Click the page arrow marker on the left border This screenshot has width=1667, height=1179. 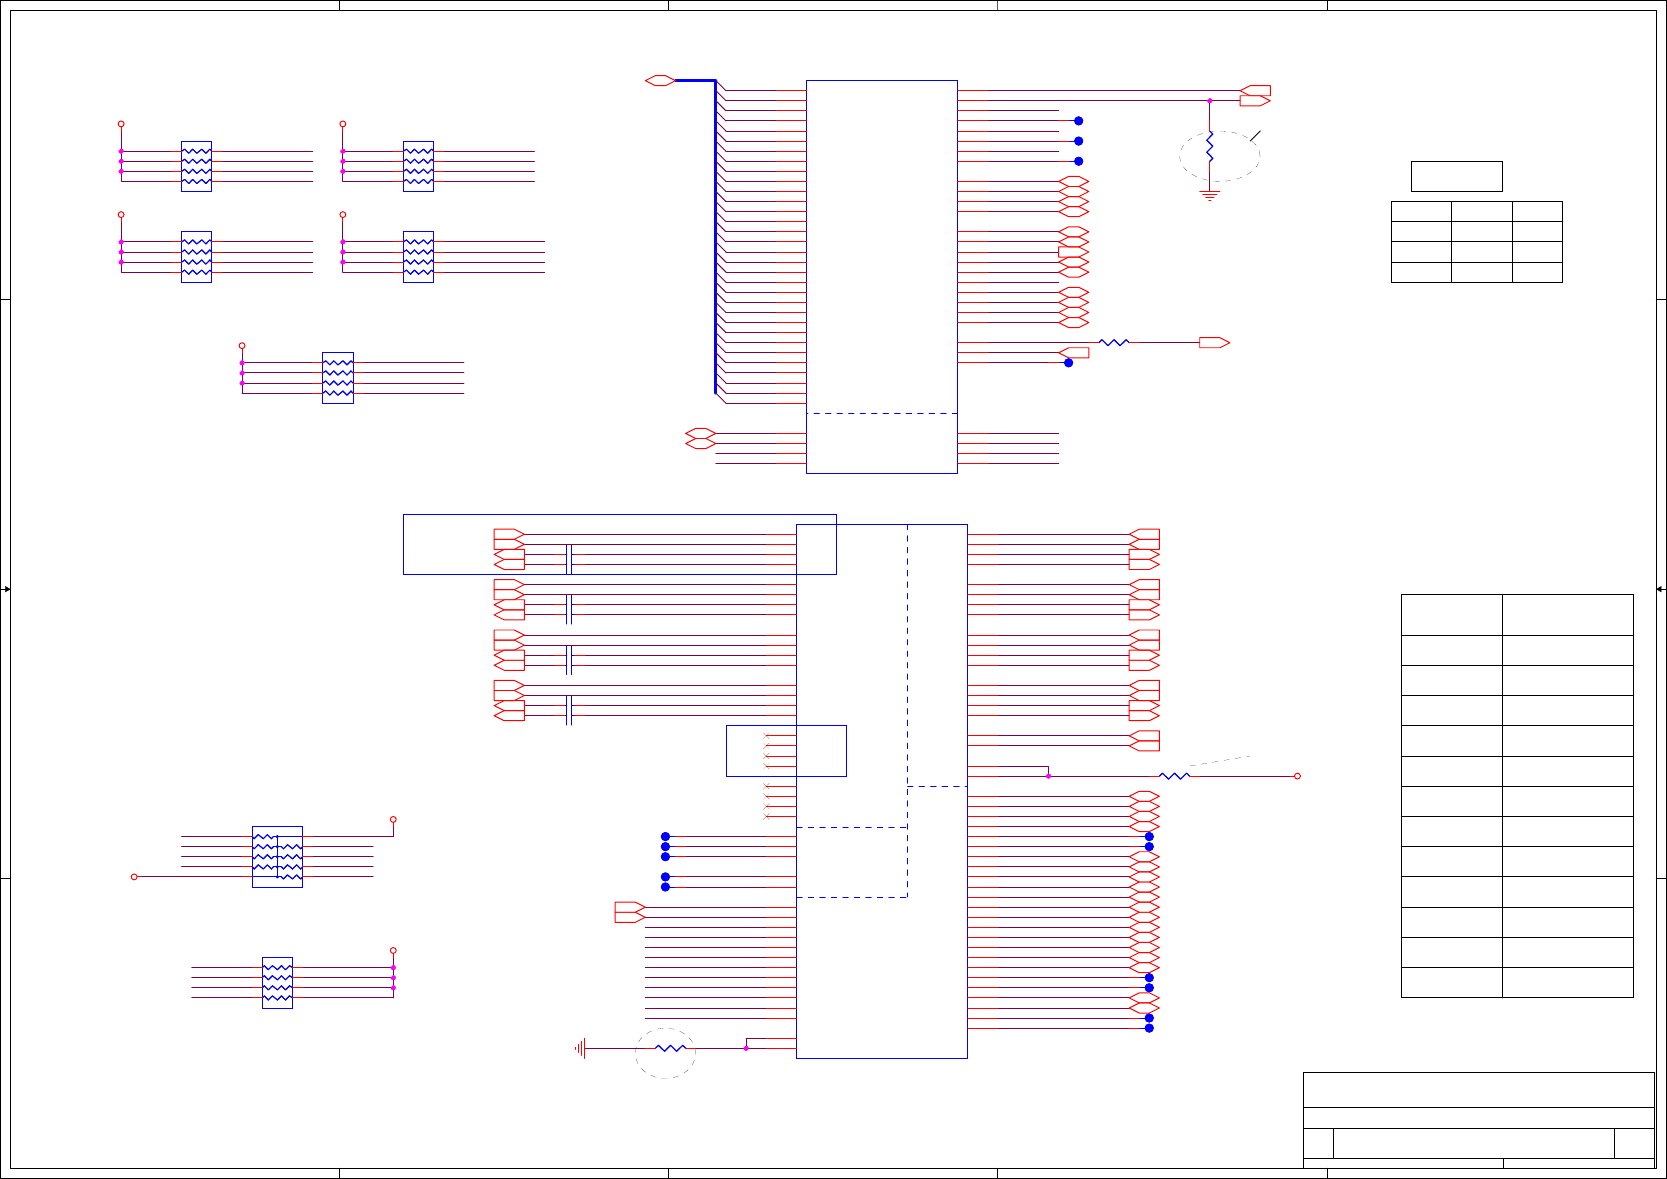pos(6,589)
